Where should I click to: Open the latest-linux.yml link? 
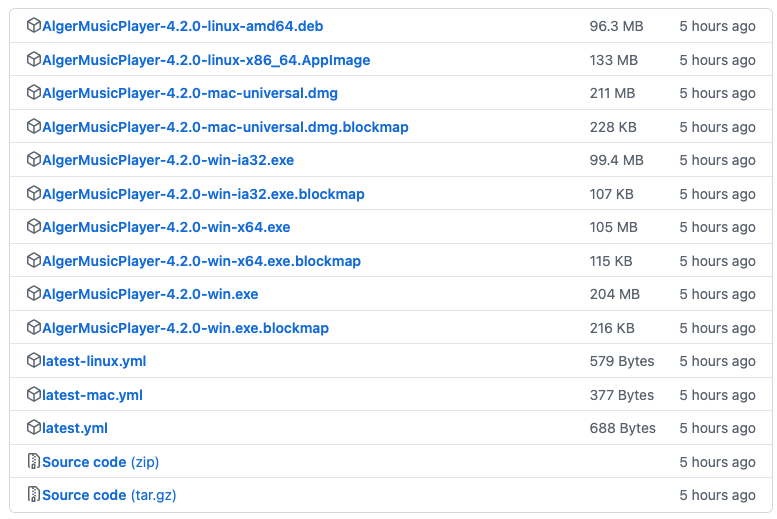pyautogui.click(x=94, y=361)
